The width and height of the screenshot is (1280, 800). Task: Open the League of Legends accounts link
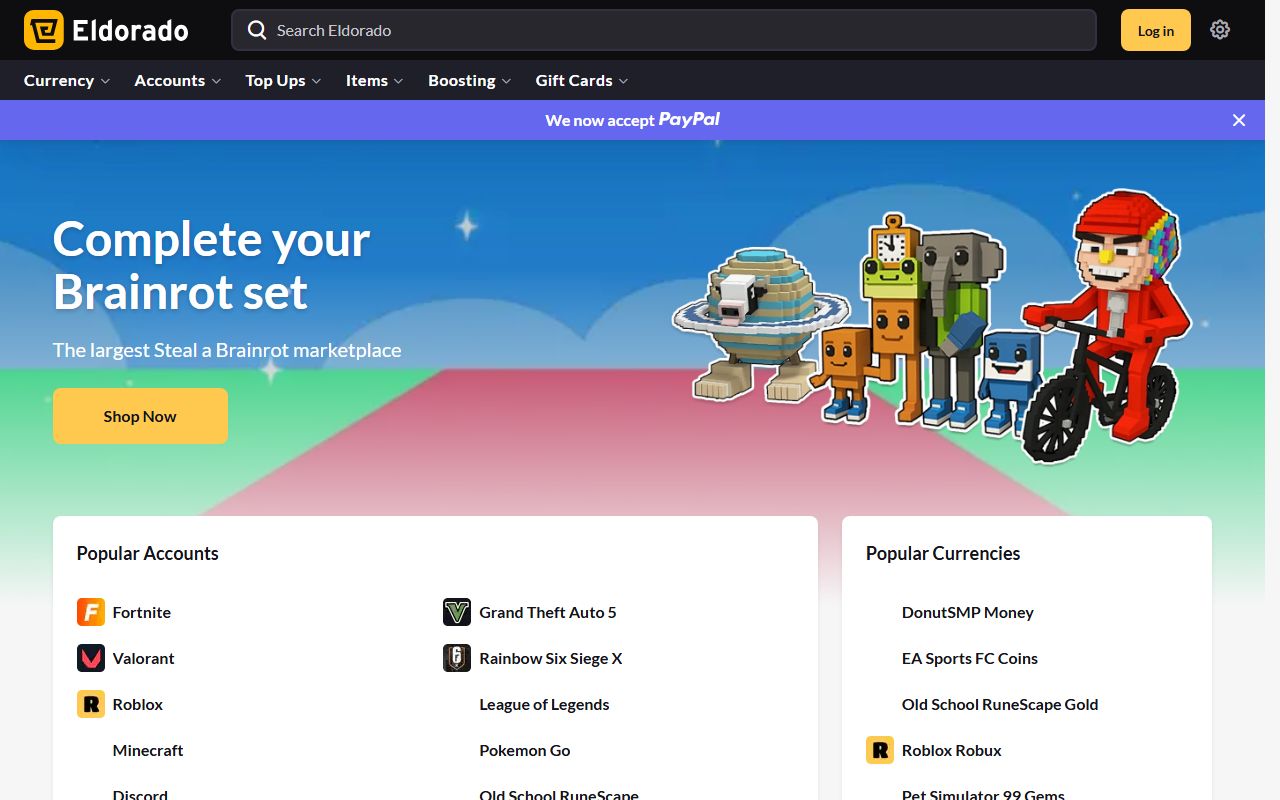coord(544,704)
